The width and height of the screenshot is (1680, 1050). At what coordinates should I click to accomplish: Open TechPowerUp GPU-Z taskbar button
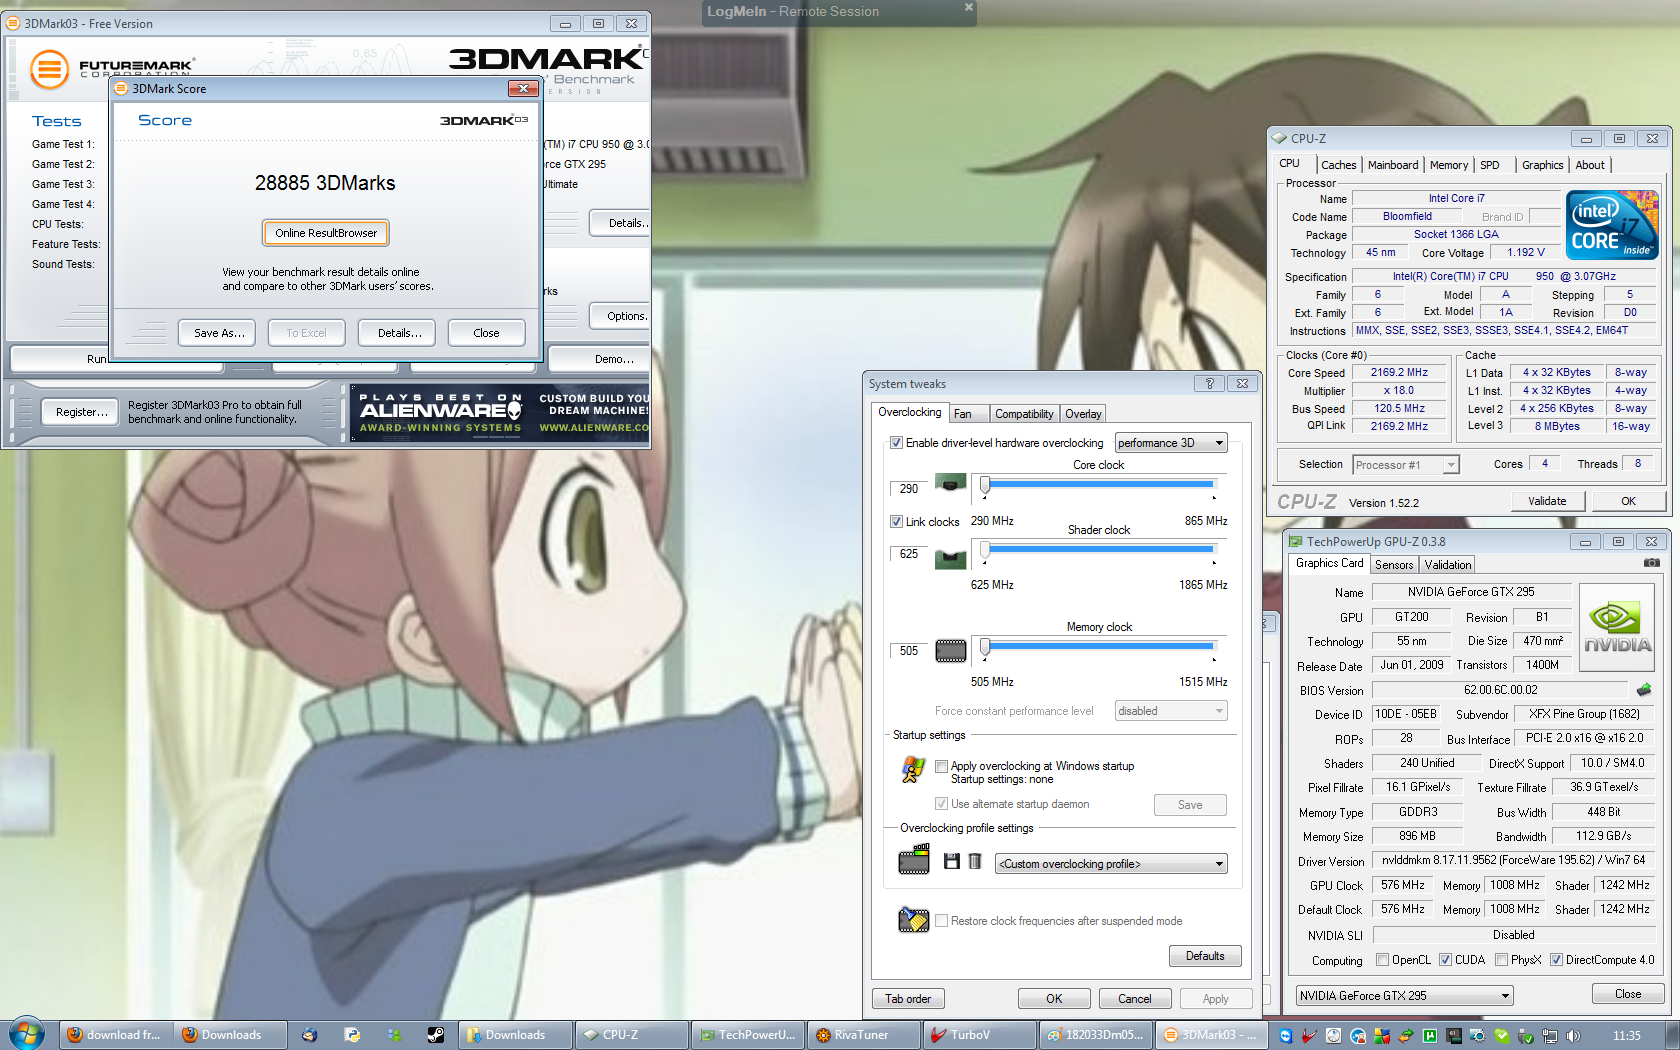(747, 1035)
